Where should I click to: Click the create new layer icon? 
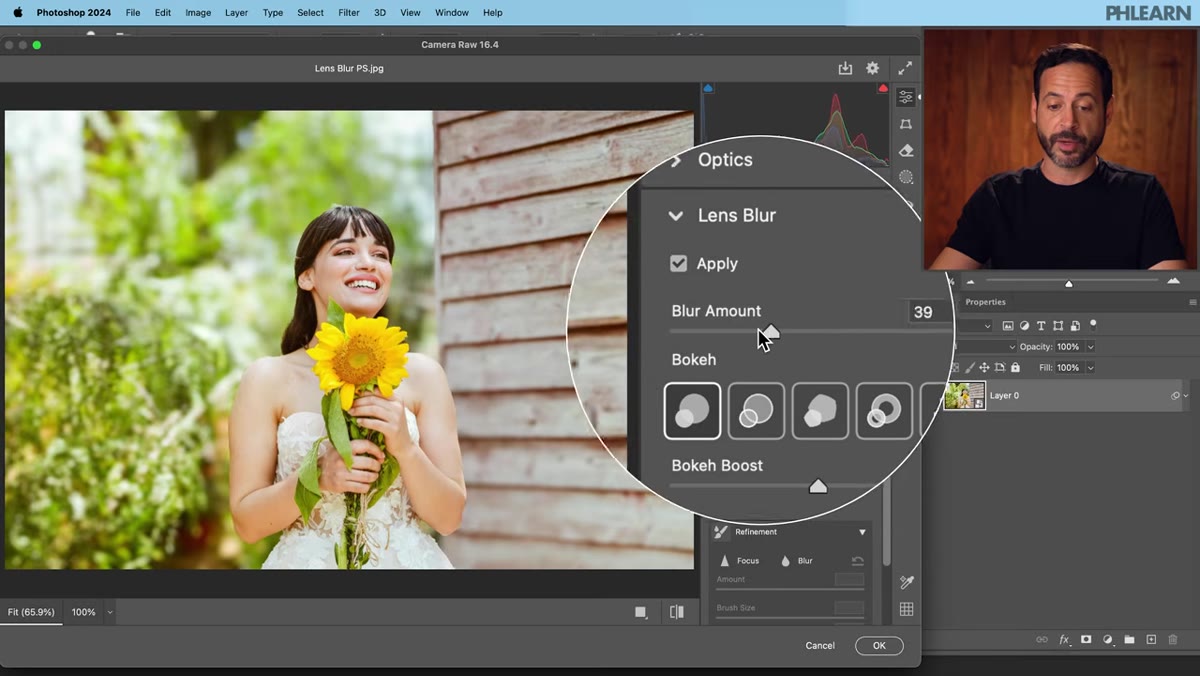(x=1151, y=639)
